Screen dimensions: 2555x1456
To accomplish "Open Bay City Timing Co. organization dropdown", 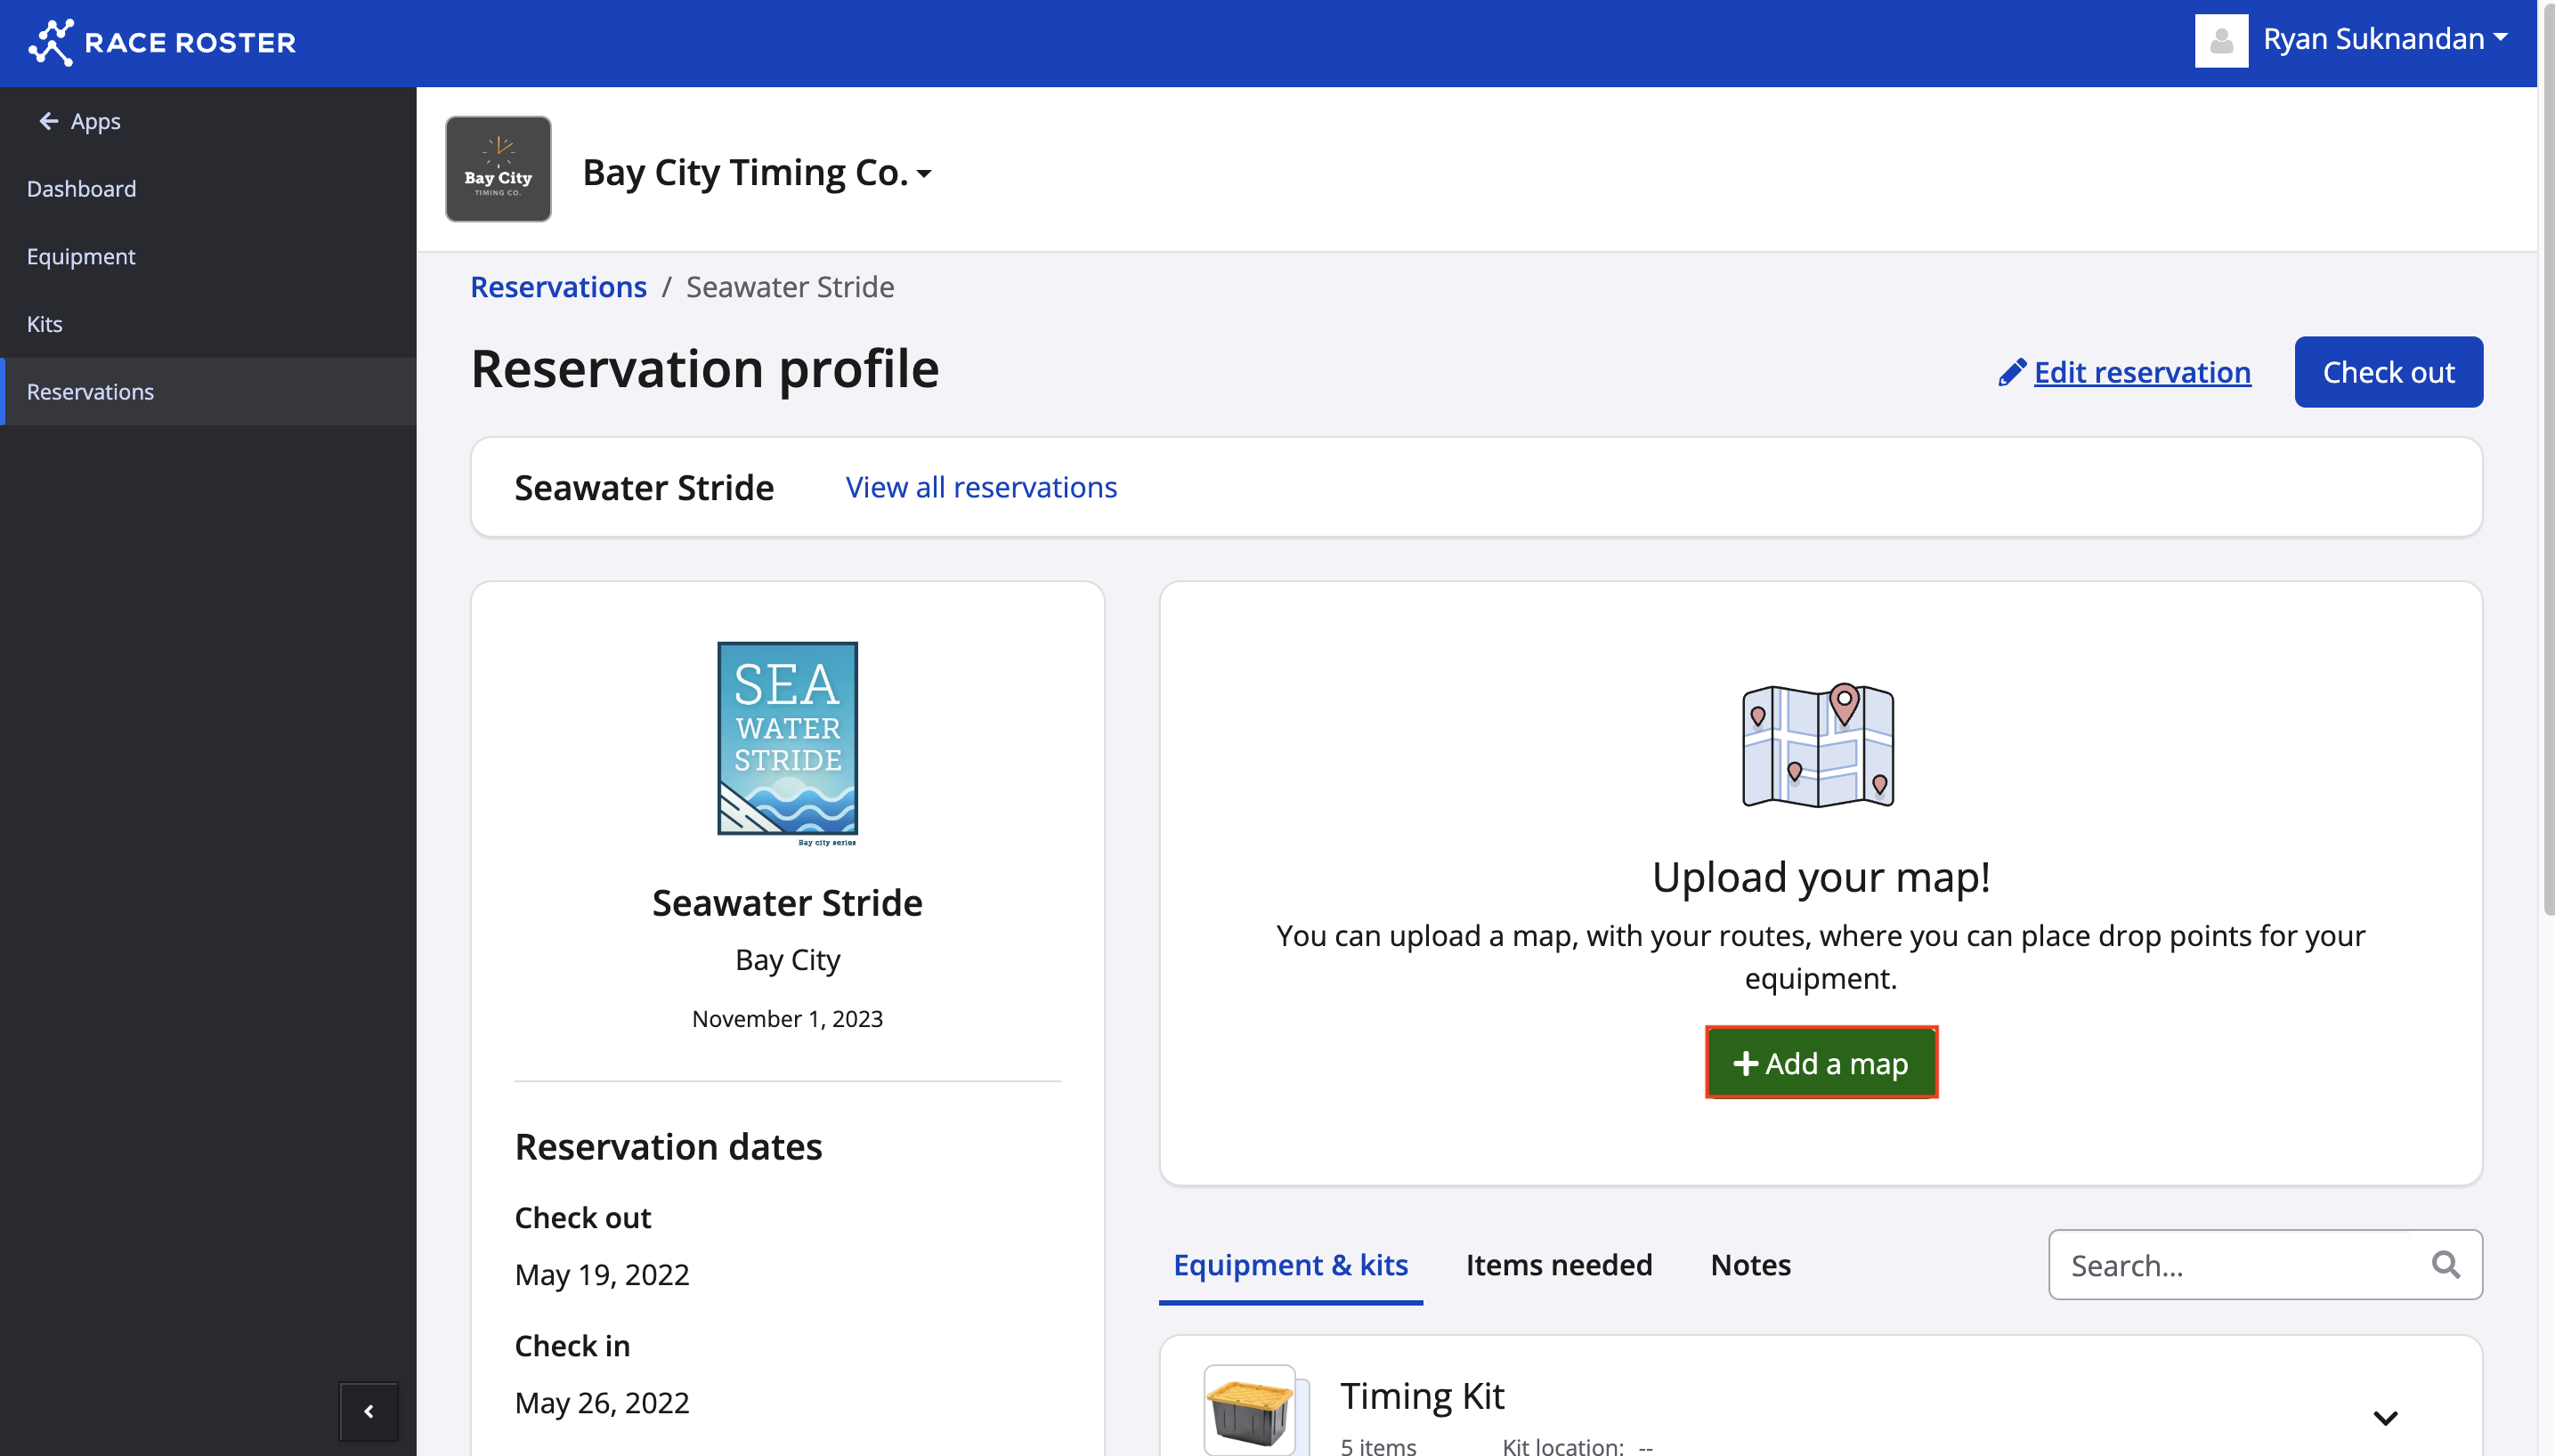I will pyautogui.click(x=757, y=173).
